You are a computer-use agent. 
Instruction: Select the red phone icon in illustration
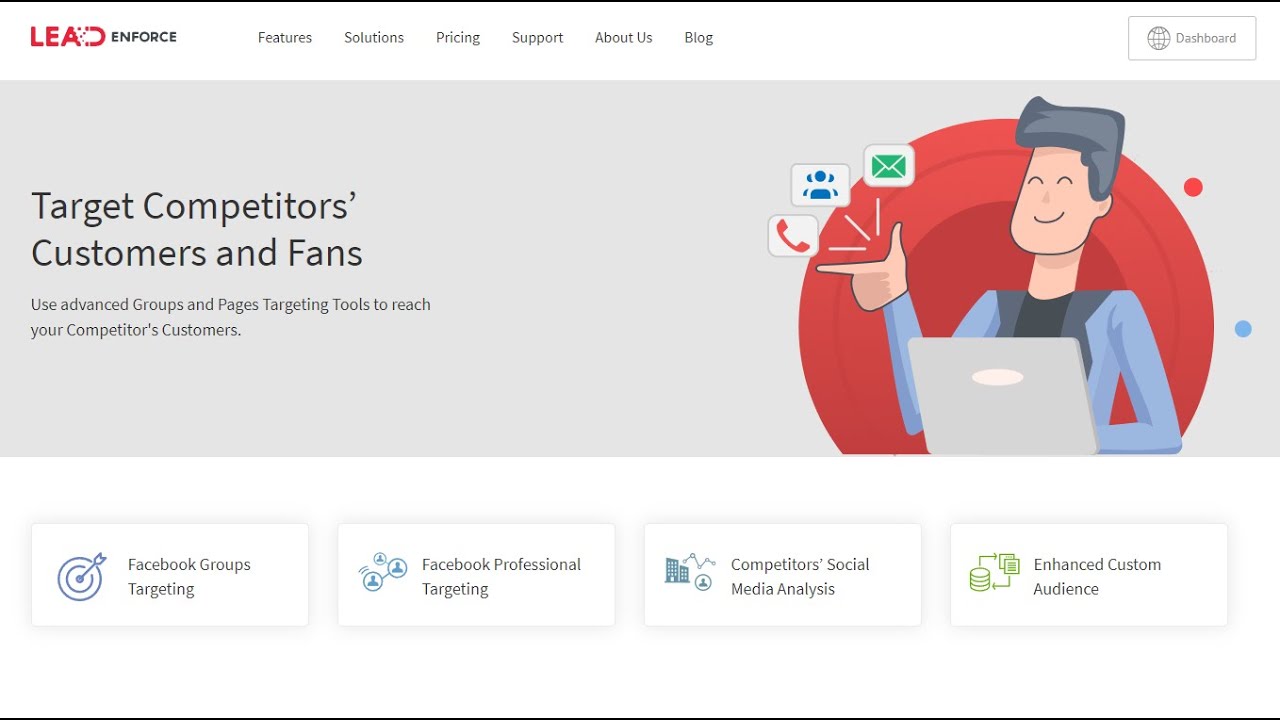coord(793,235)
